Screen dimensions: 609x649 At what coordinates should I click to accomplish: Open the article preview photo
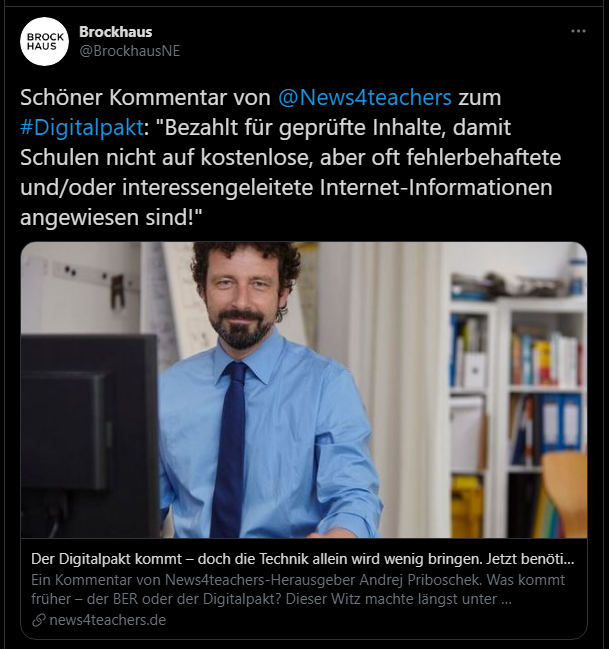(x=304, y=390)
